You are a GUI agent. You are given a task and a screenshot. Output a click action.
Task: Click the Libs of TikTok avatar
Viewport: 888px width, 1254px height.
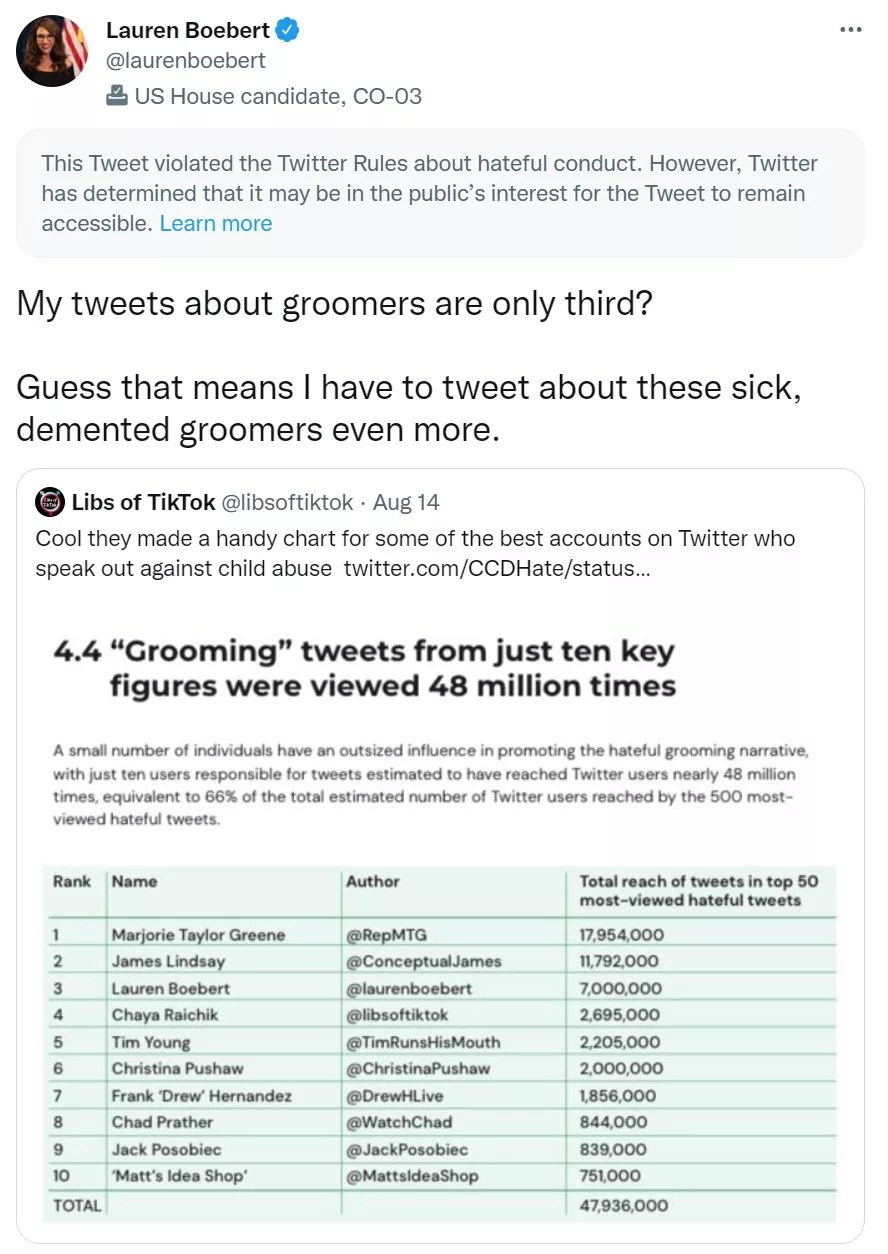pos(49,502)
